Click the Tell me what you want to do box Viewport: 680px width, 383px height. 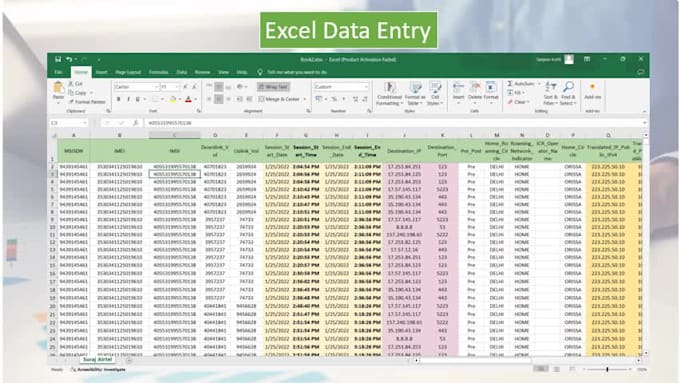pos(297,72)
